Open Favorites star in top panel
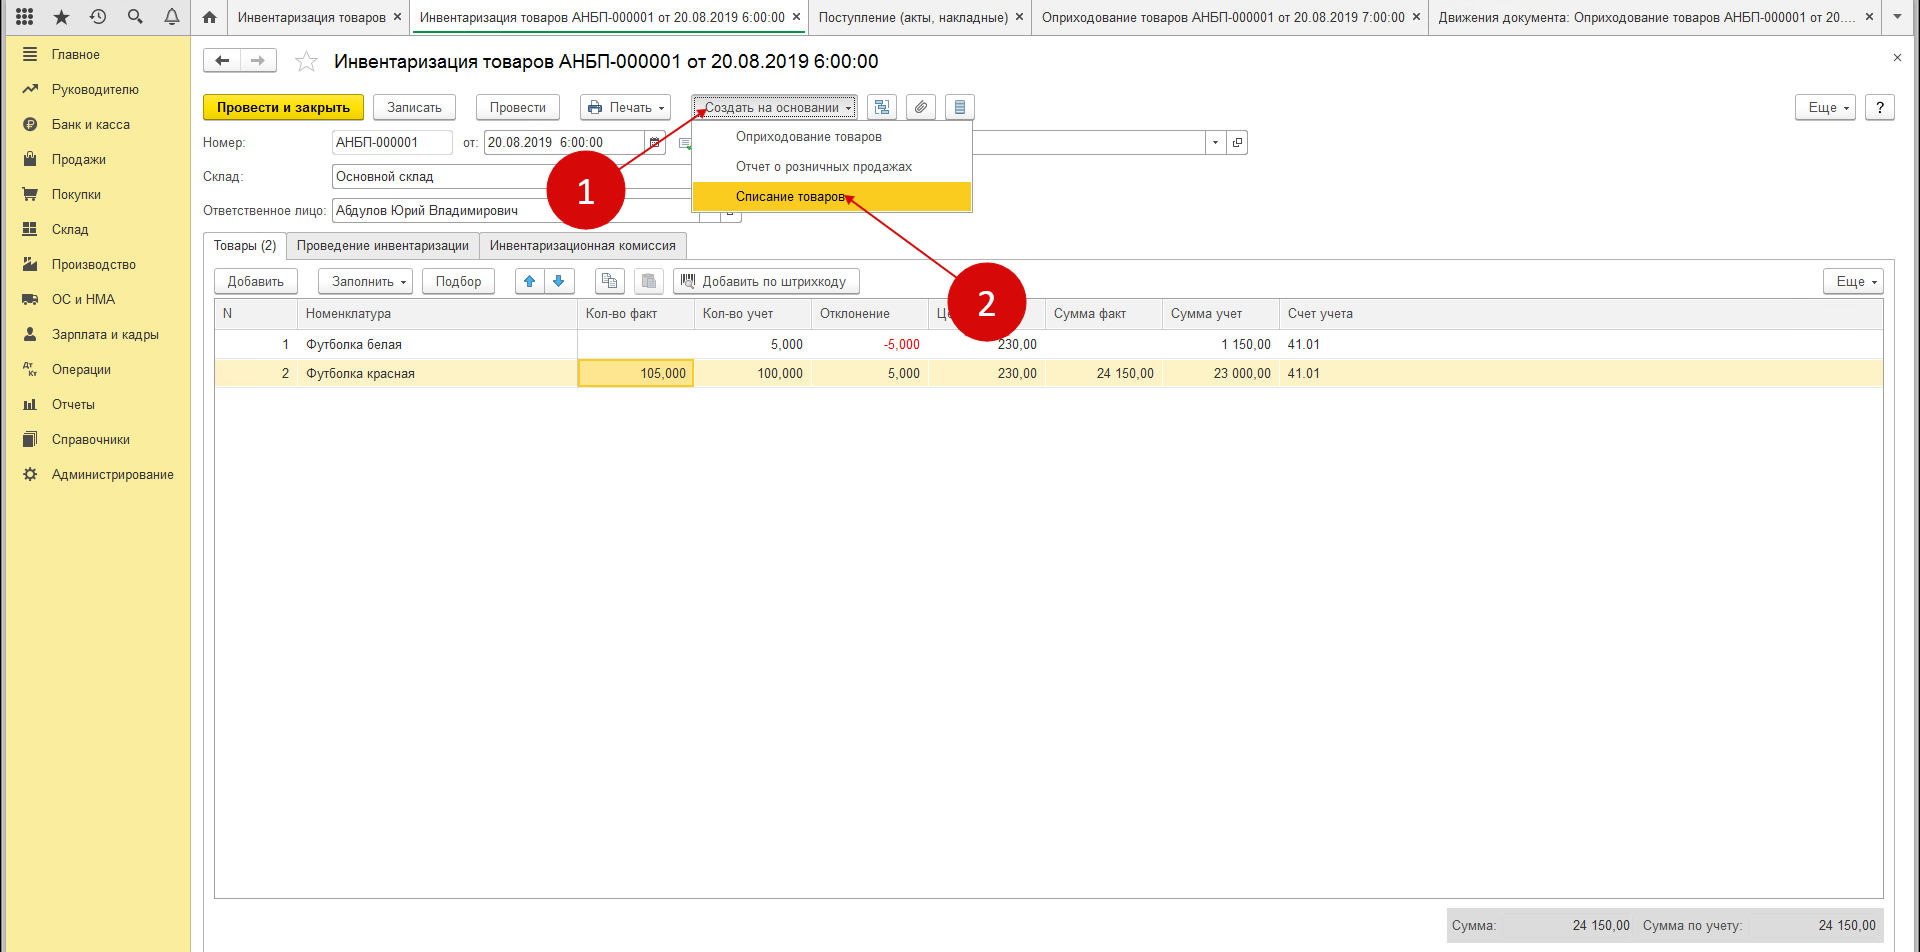The height and width of the screenshot is (952, 1920). coord(61,17)
